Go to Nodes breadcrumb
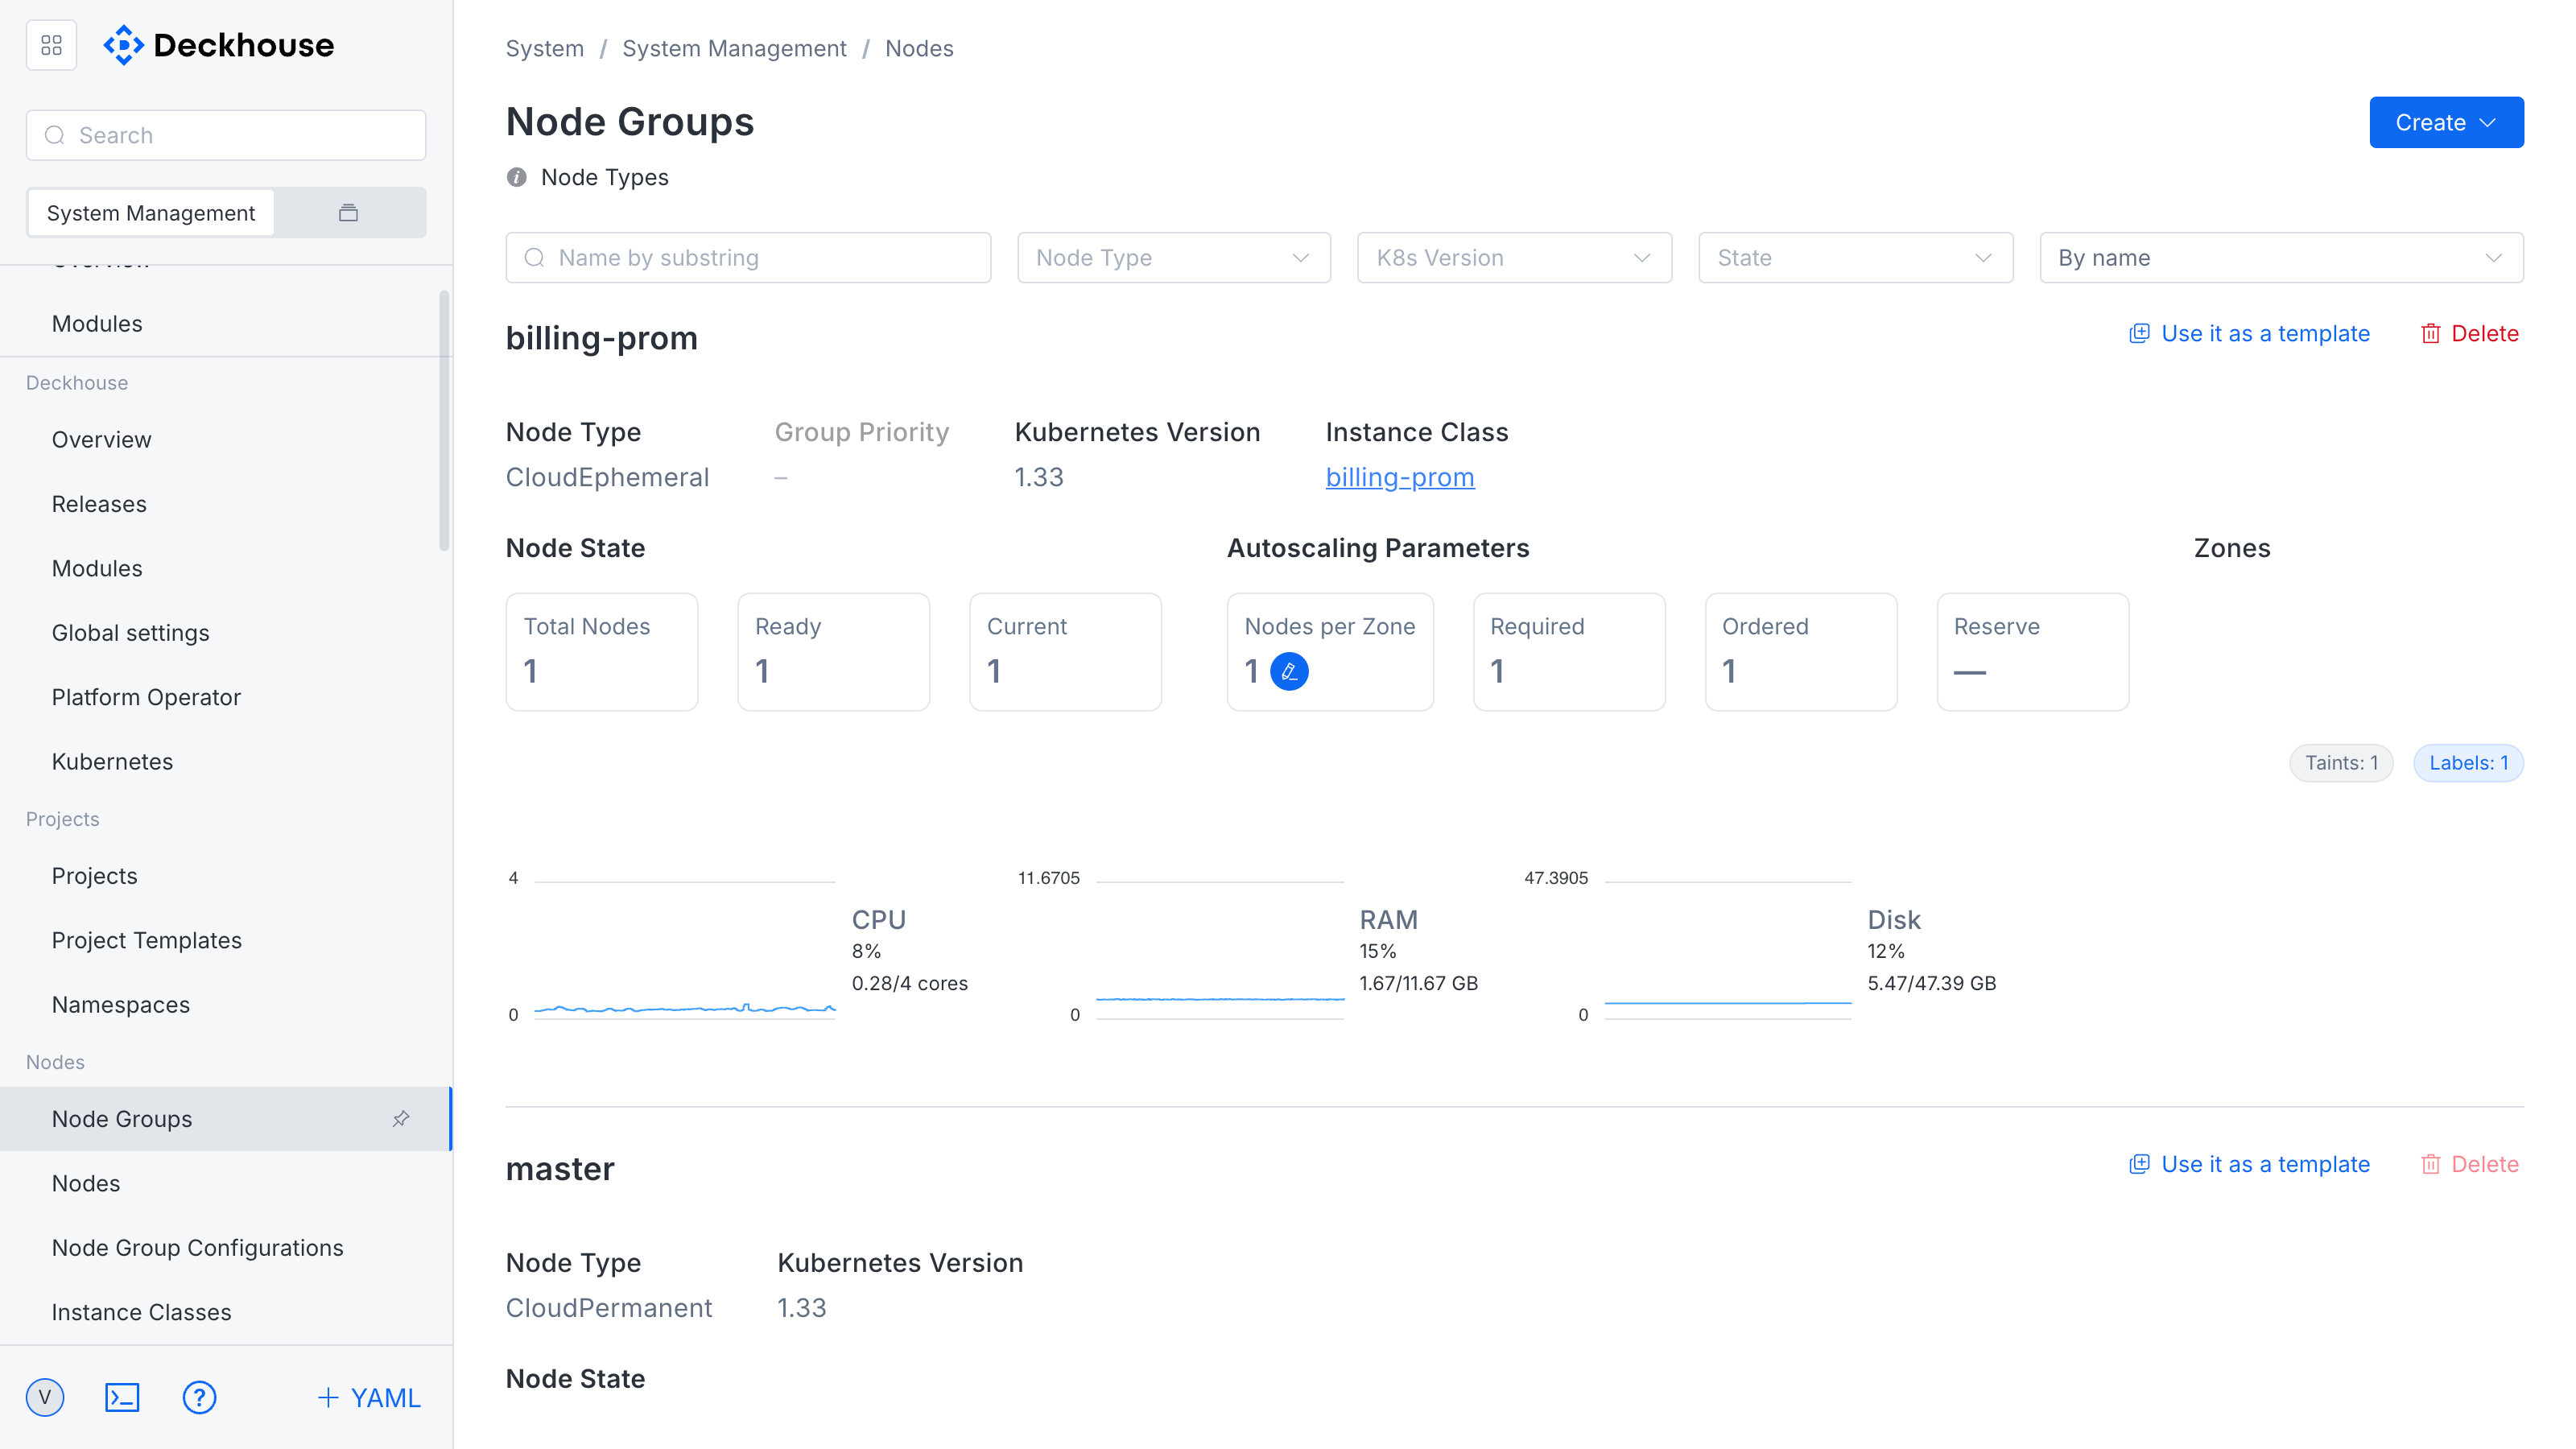The height and width of the screenshot is (1449, 2576). pyautogui.click(x=919, y=48)
